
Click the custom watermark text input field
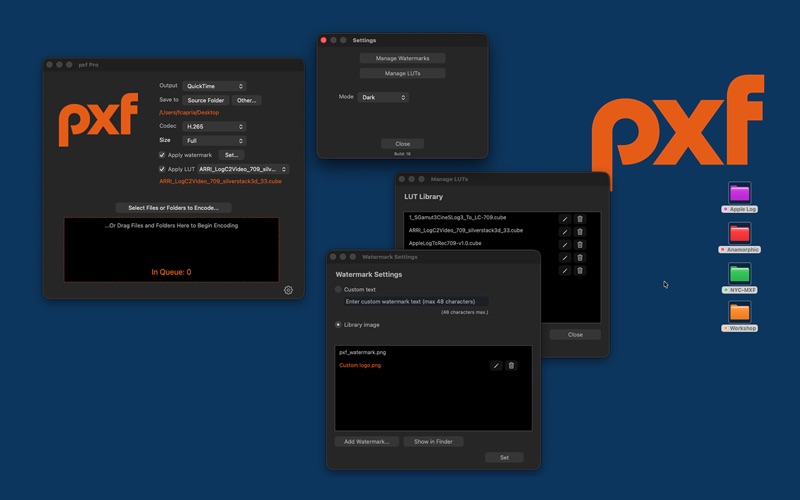[416, 302]
